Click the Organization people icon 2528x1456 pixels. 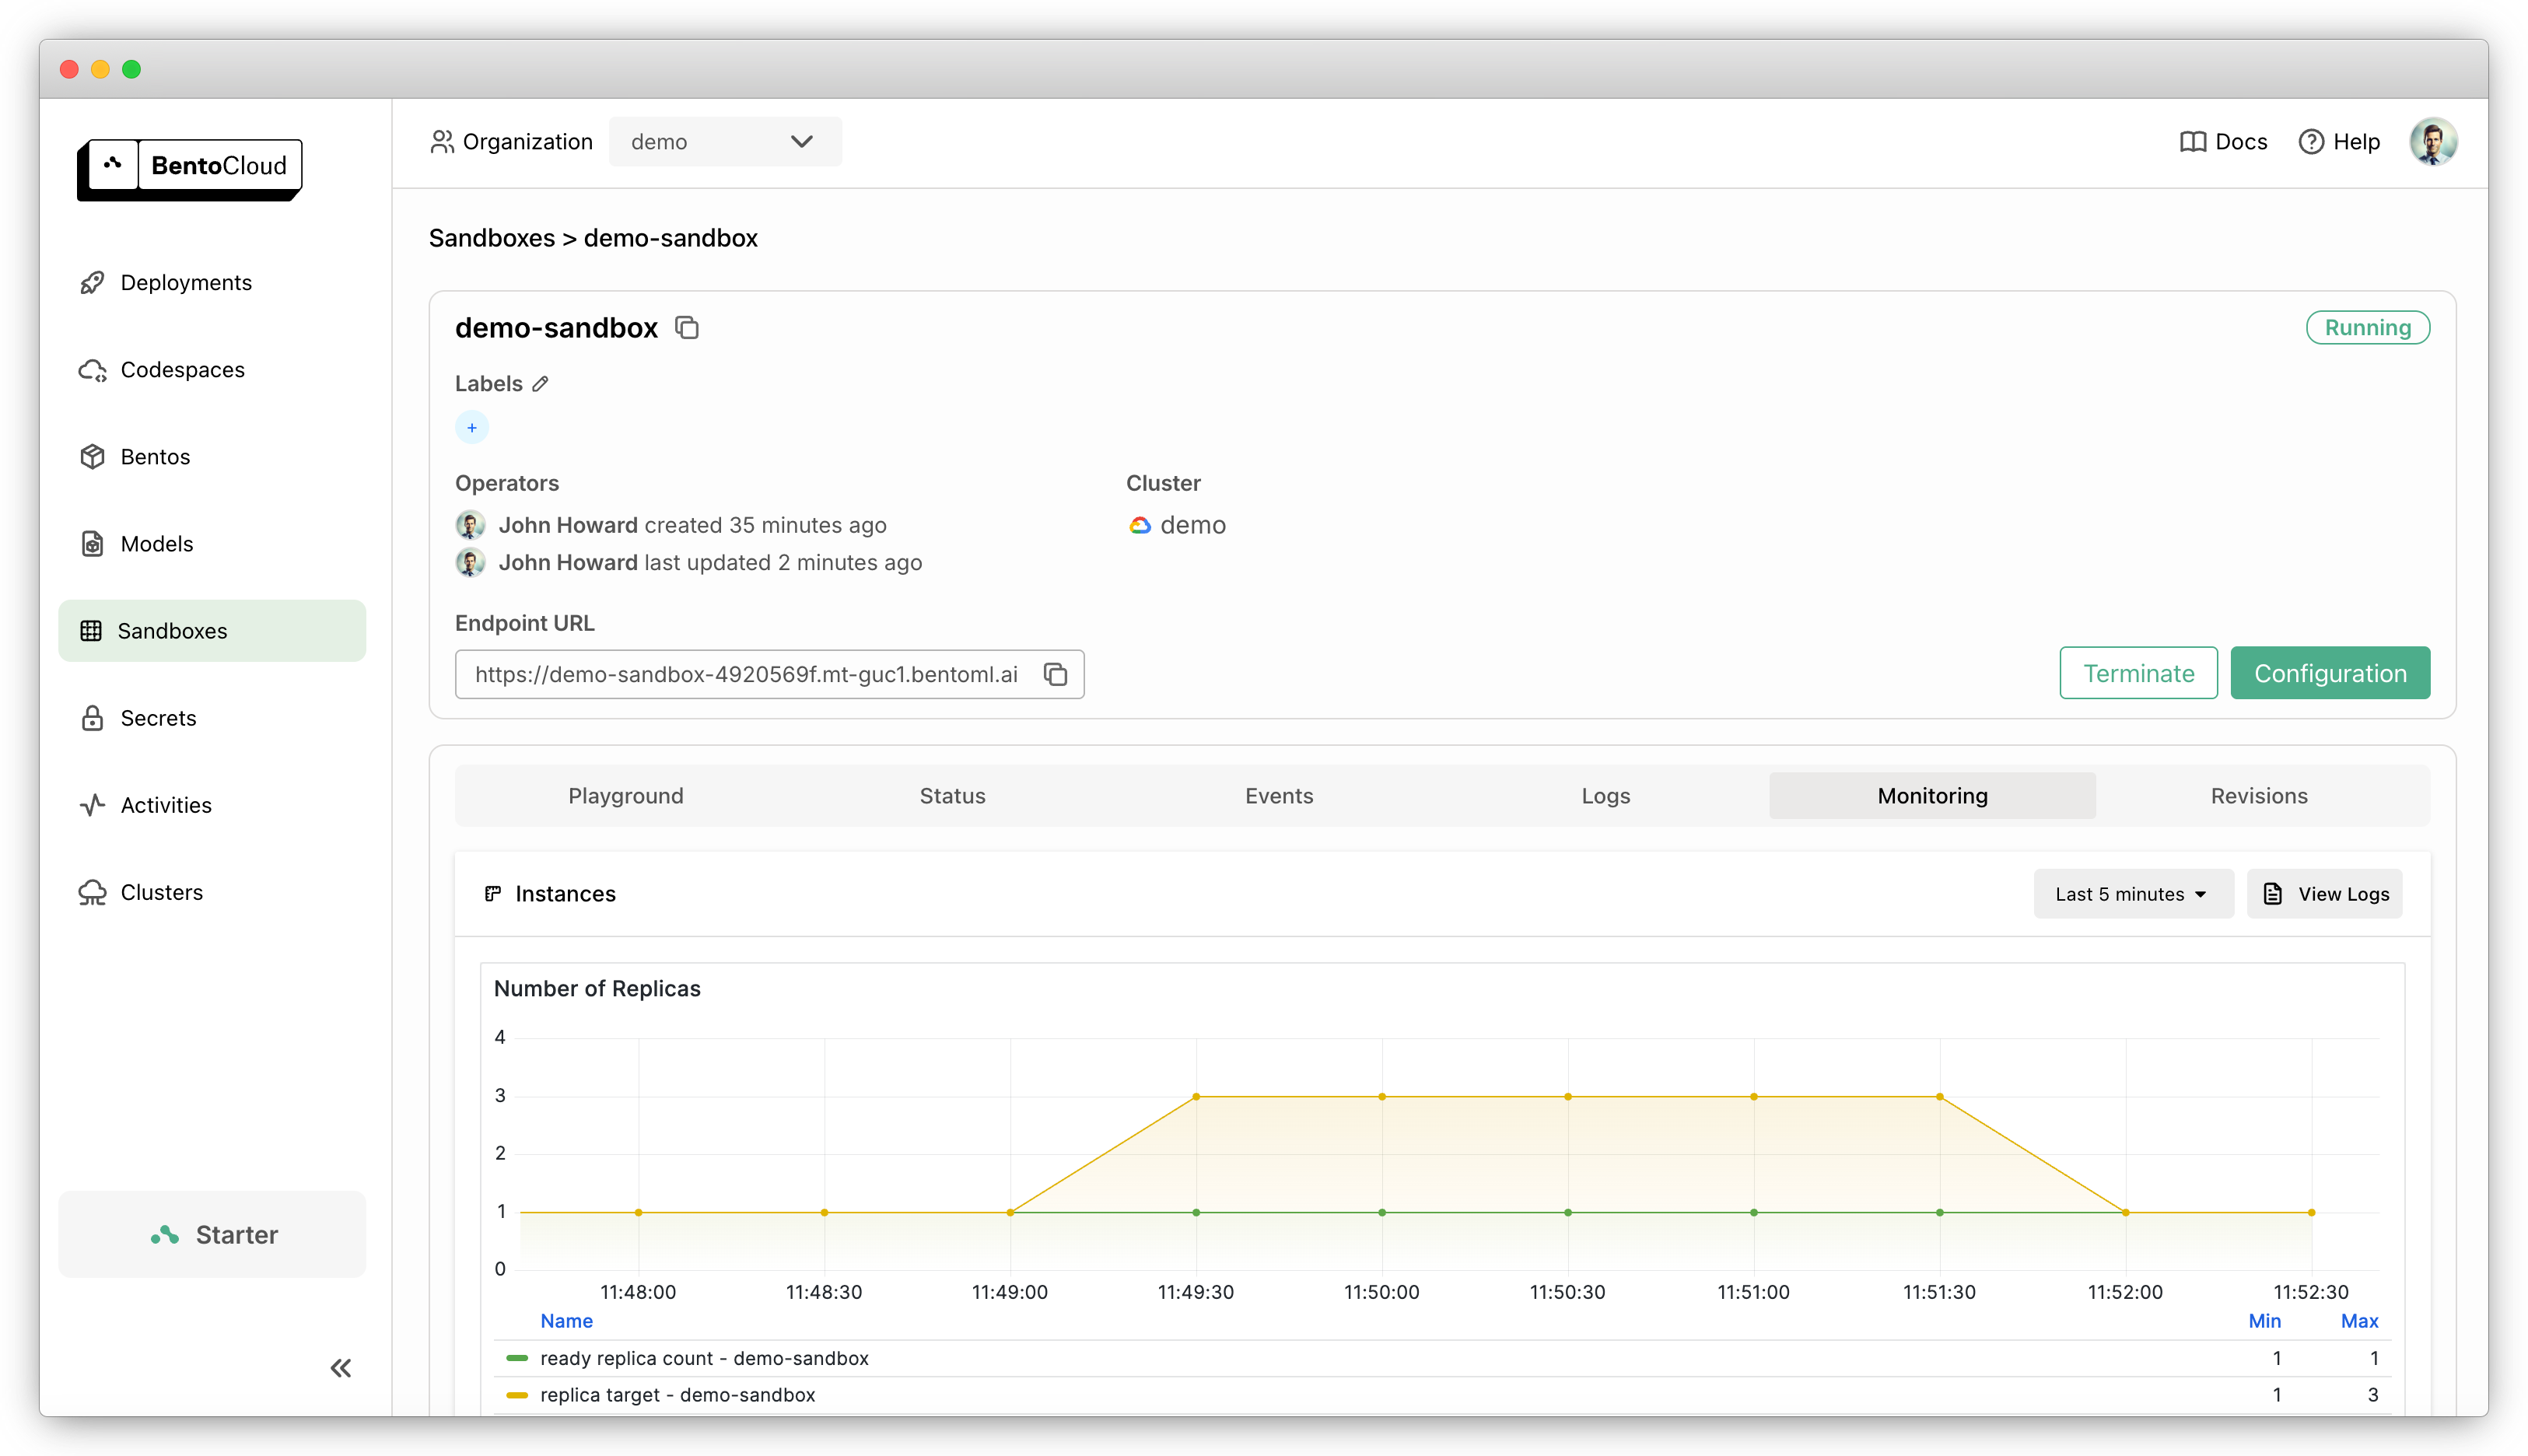point(442,142)
